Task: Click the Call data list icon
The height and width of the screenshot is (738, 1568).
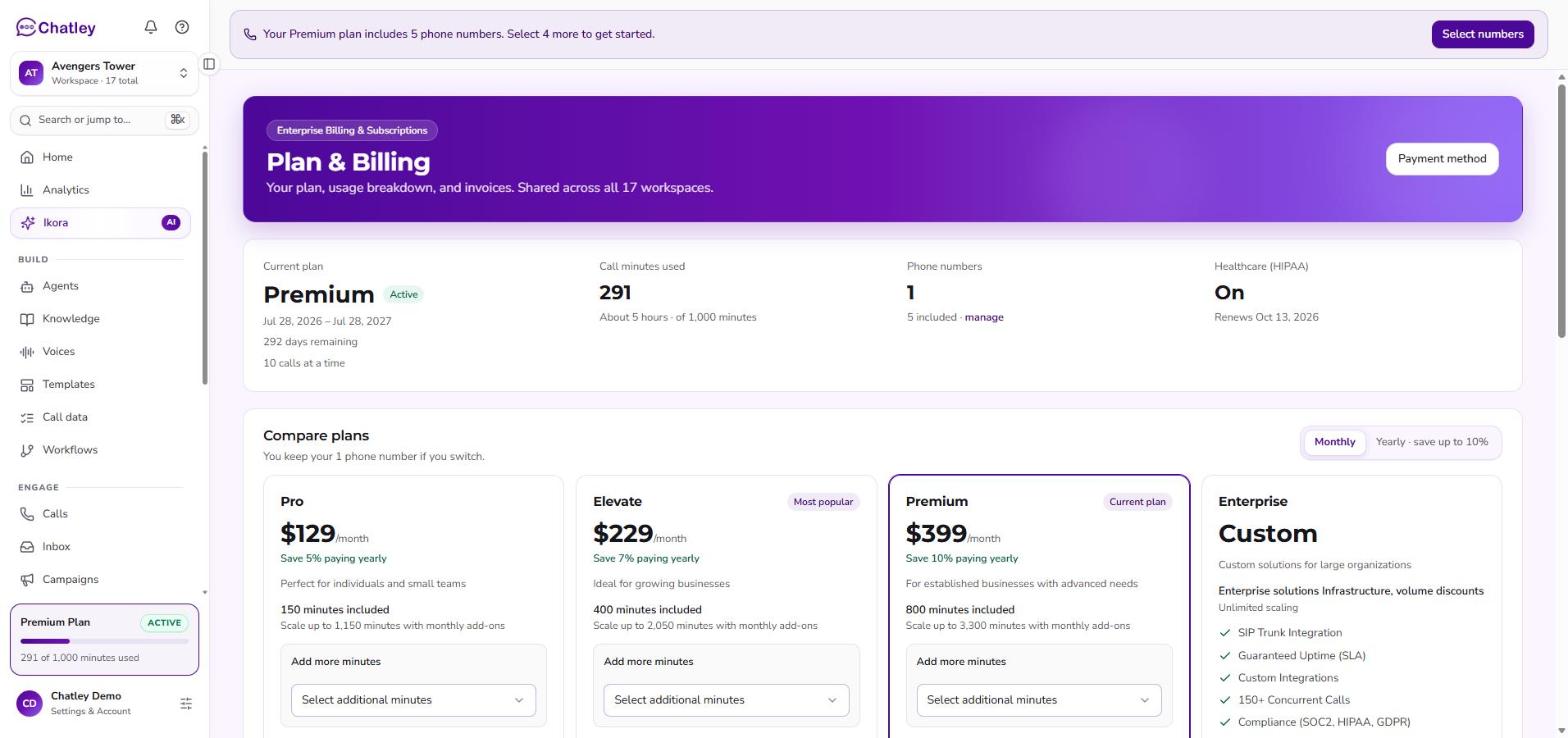Action: pos(27,417)
